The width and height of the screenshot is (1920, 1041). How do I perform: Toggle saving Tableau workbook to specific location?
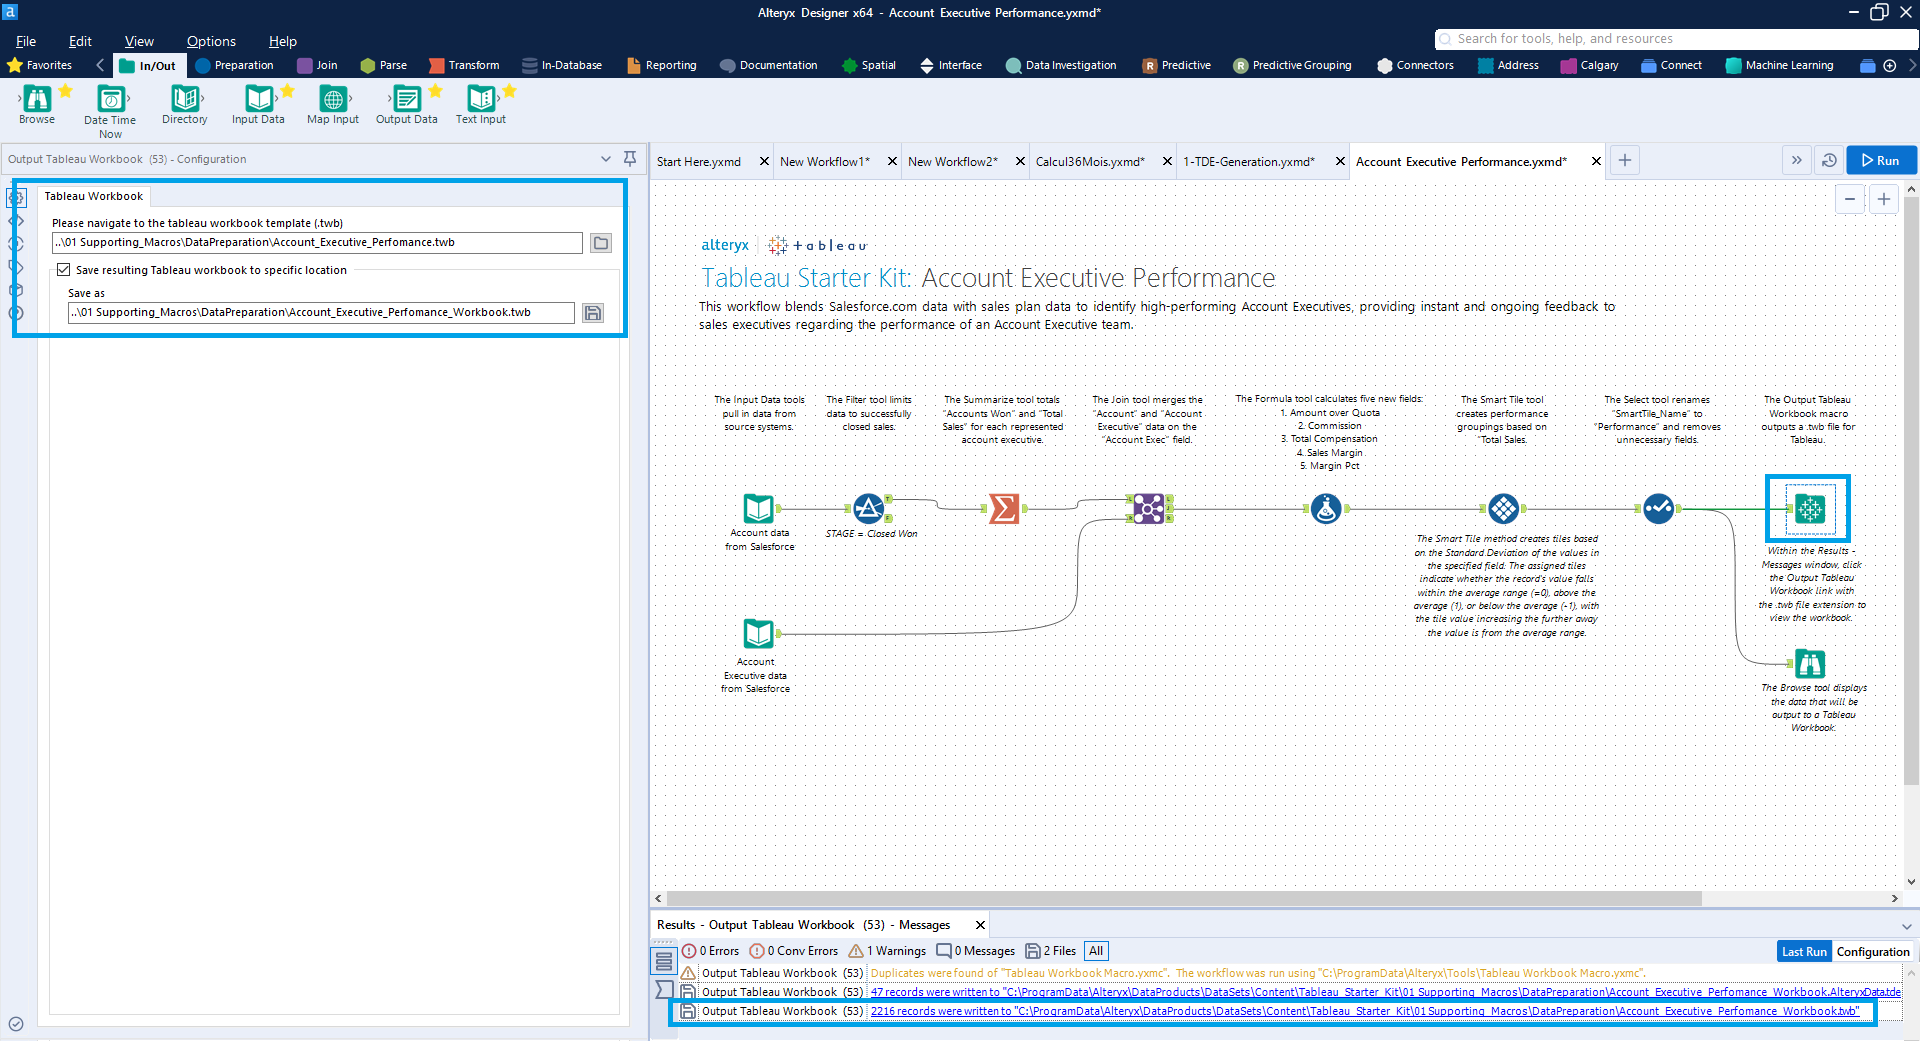(64, 269)
